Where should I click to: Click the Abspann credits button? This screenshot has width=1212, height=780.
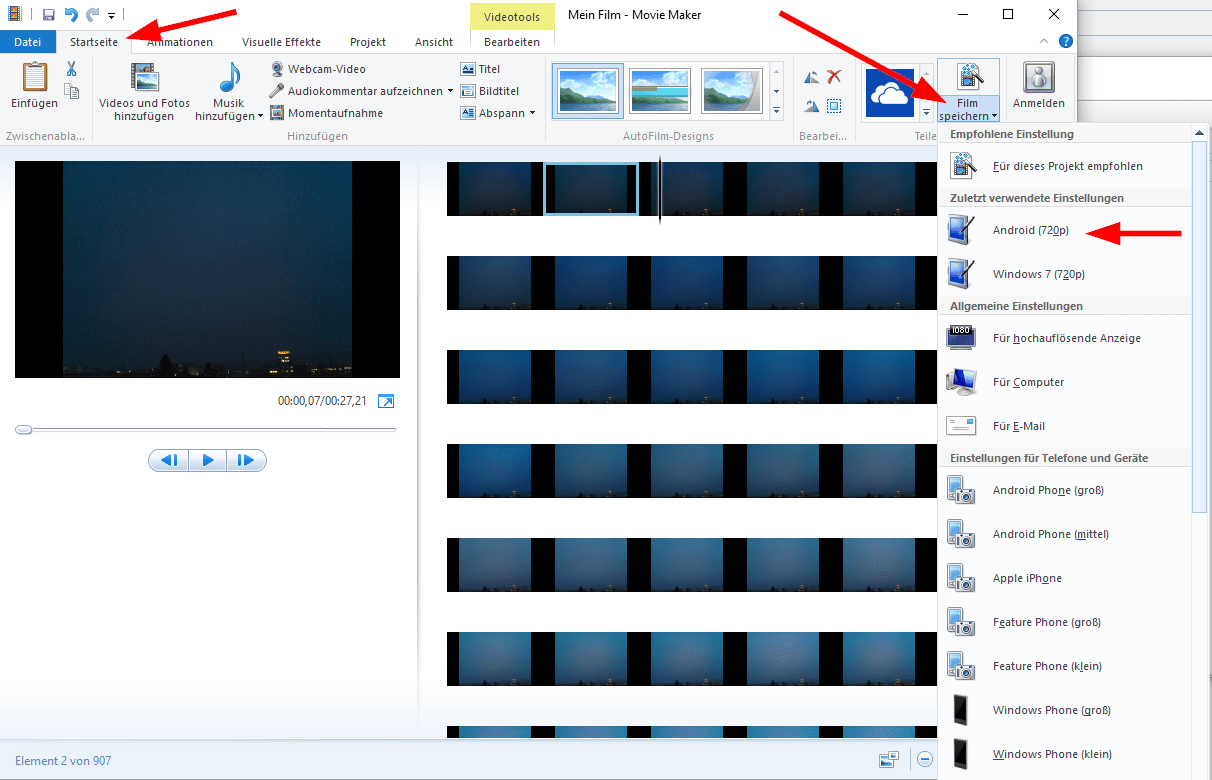pyautogui.click(x=492, y=113)
